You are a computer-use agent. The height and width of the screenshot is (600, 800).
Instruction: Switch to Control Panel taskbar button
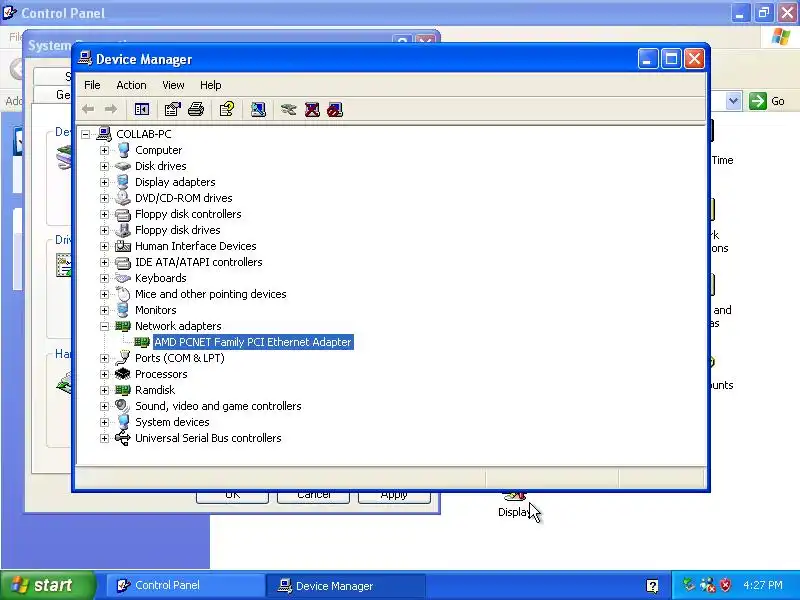[185, 585]
